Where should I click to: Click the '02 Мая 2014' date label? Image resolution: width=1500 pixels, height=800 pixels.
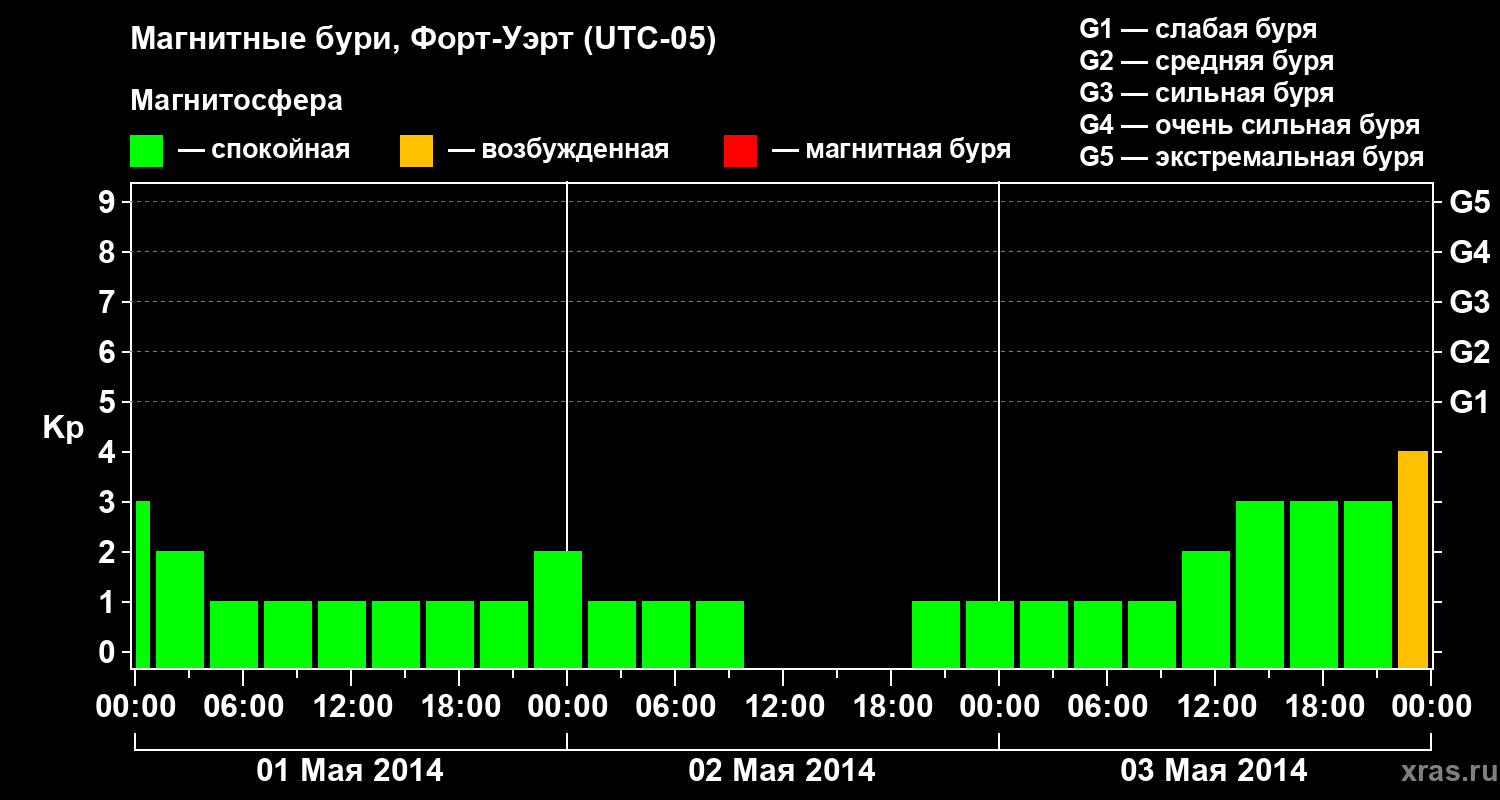(x=782, y=771)
